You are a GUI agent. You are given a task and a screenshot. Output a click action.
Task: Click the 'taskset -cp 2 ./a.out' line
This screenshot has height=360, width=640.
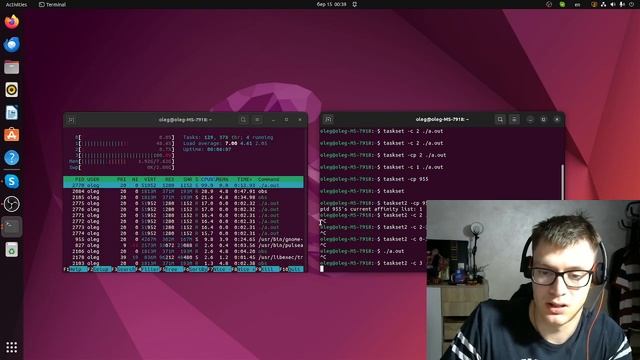(383, 155)
